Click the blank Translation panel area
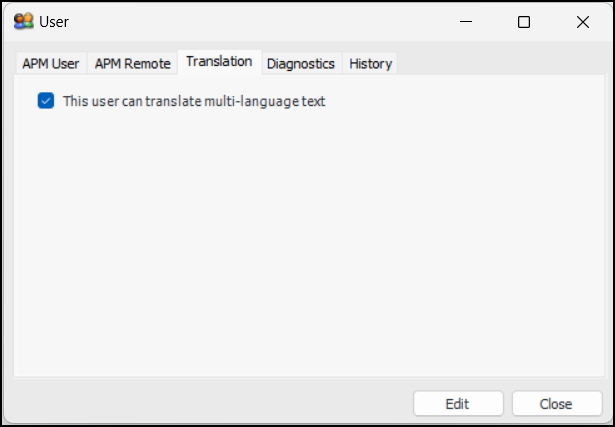The height and width of the screenshot is (427, 615). tap(300, 240)
